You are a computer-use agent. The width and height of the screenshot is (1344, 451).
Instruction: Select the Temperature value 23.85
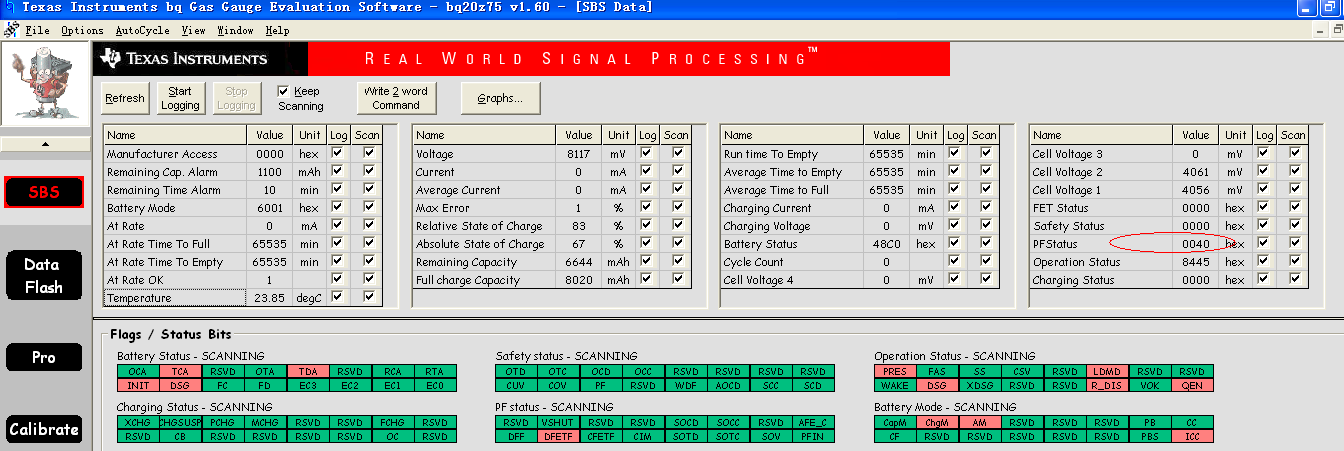click(x=270, y=298)
